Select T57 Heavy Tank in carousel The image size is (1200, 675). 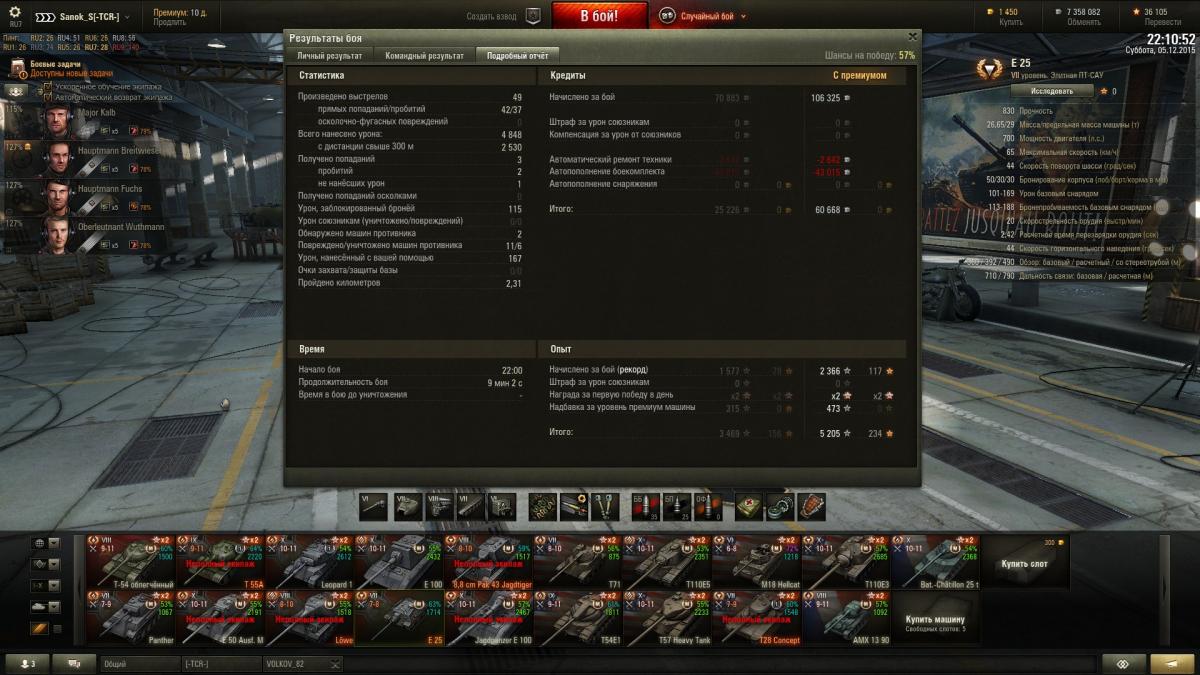click(668, 618)
